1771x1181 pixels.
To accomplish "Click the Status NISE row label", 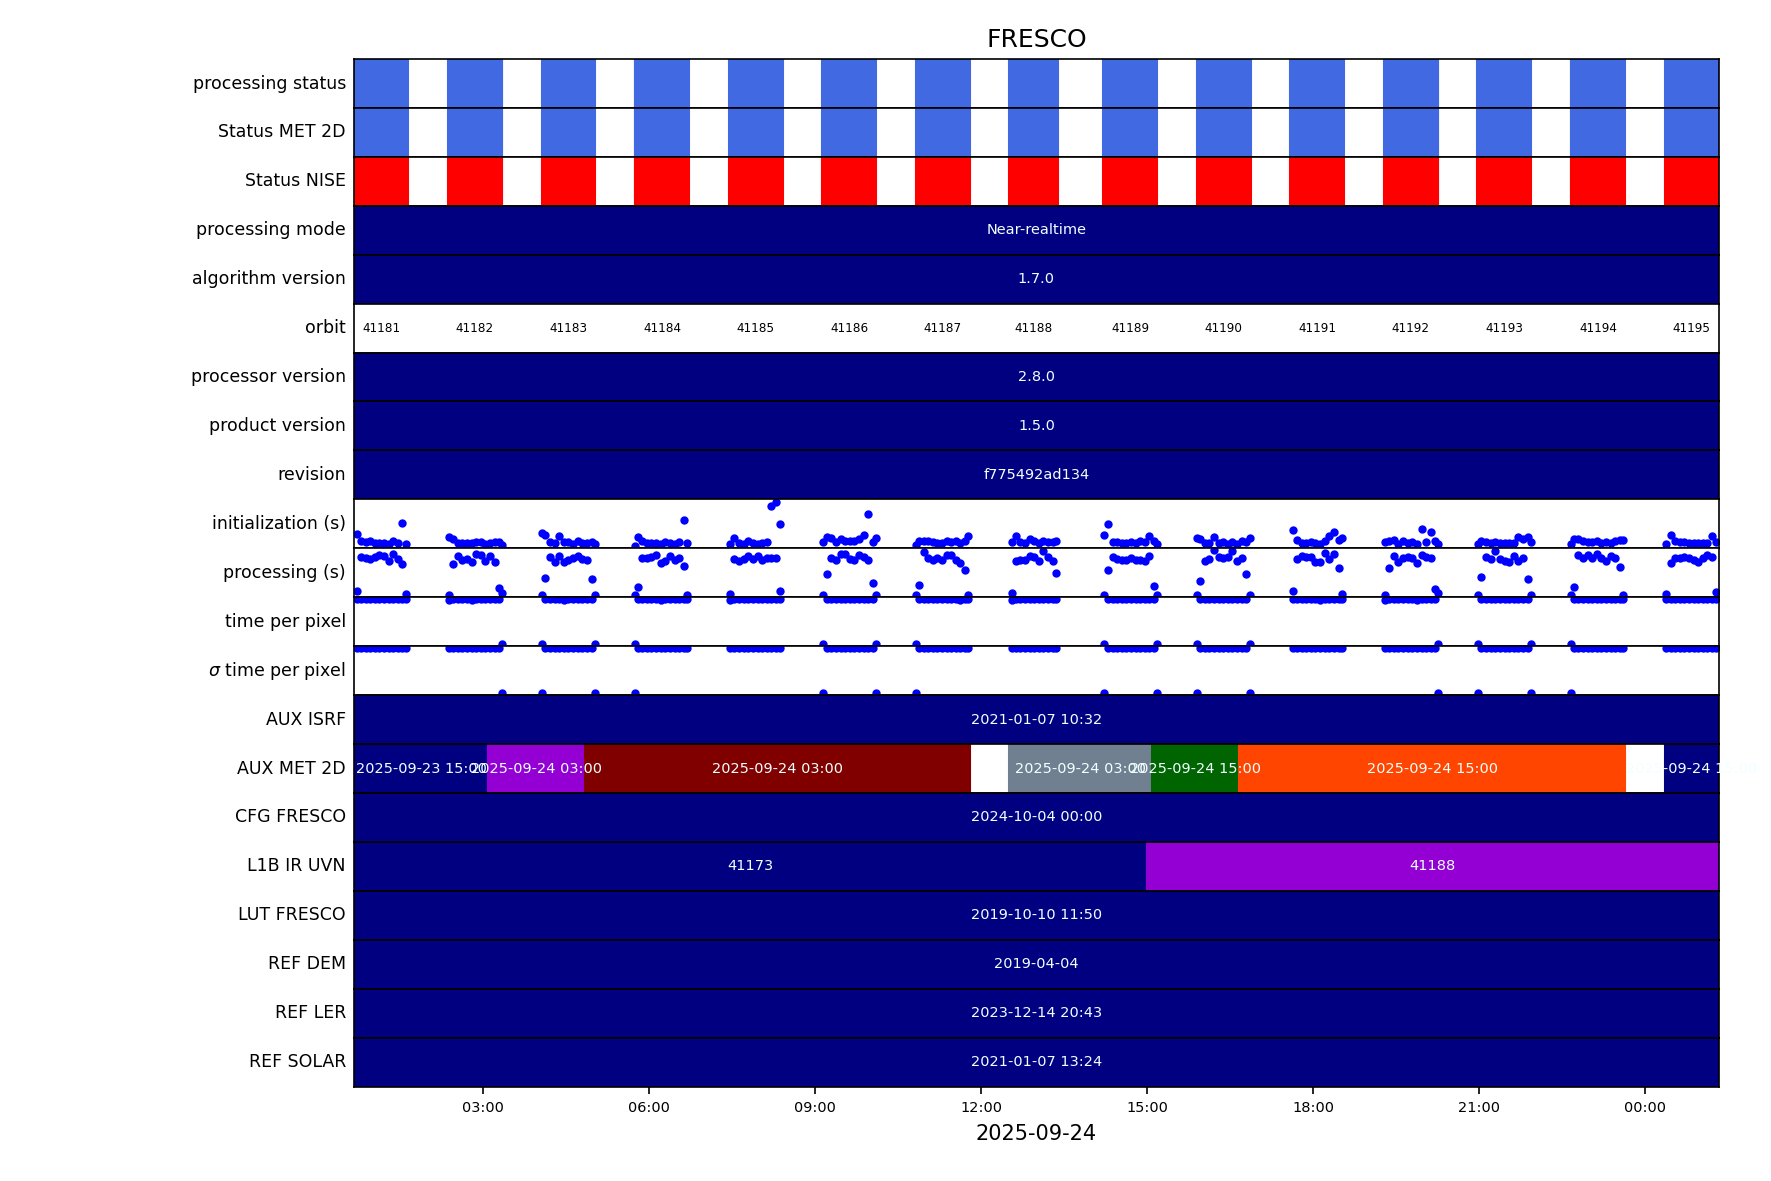I will 295,181.
